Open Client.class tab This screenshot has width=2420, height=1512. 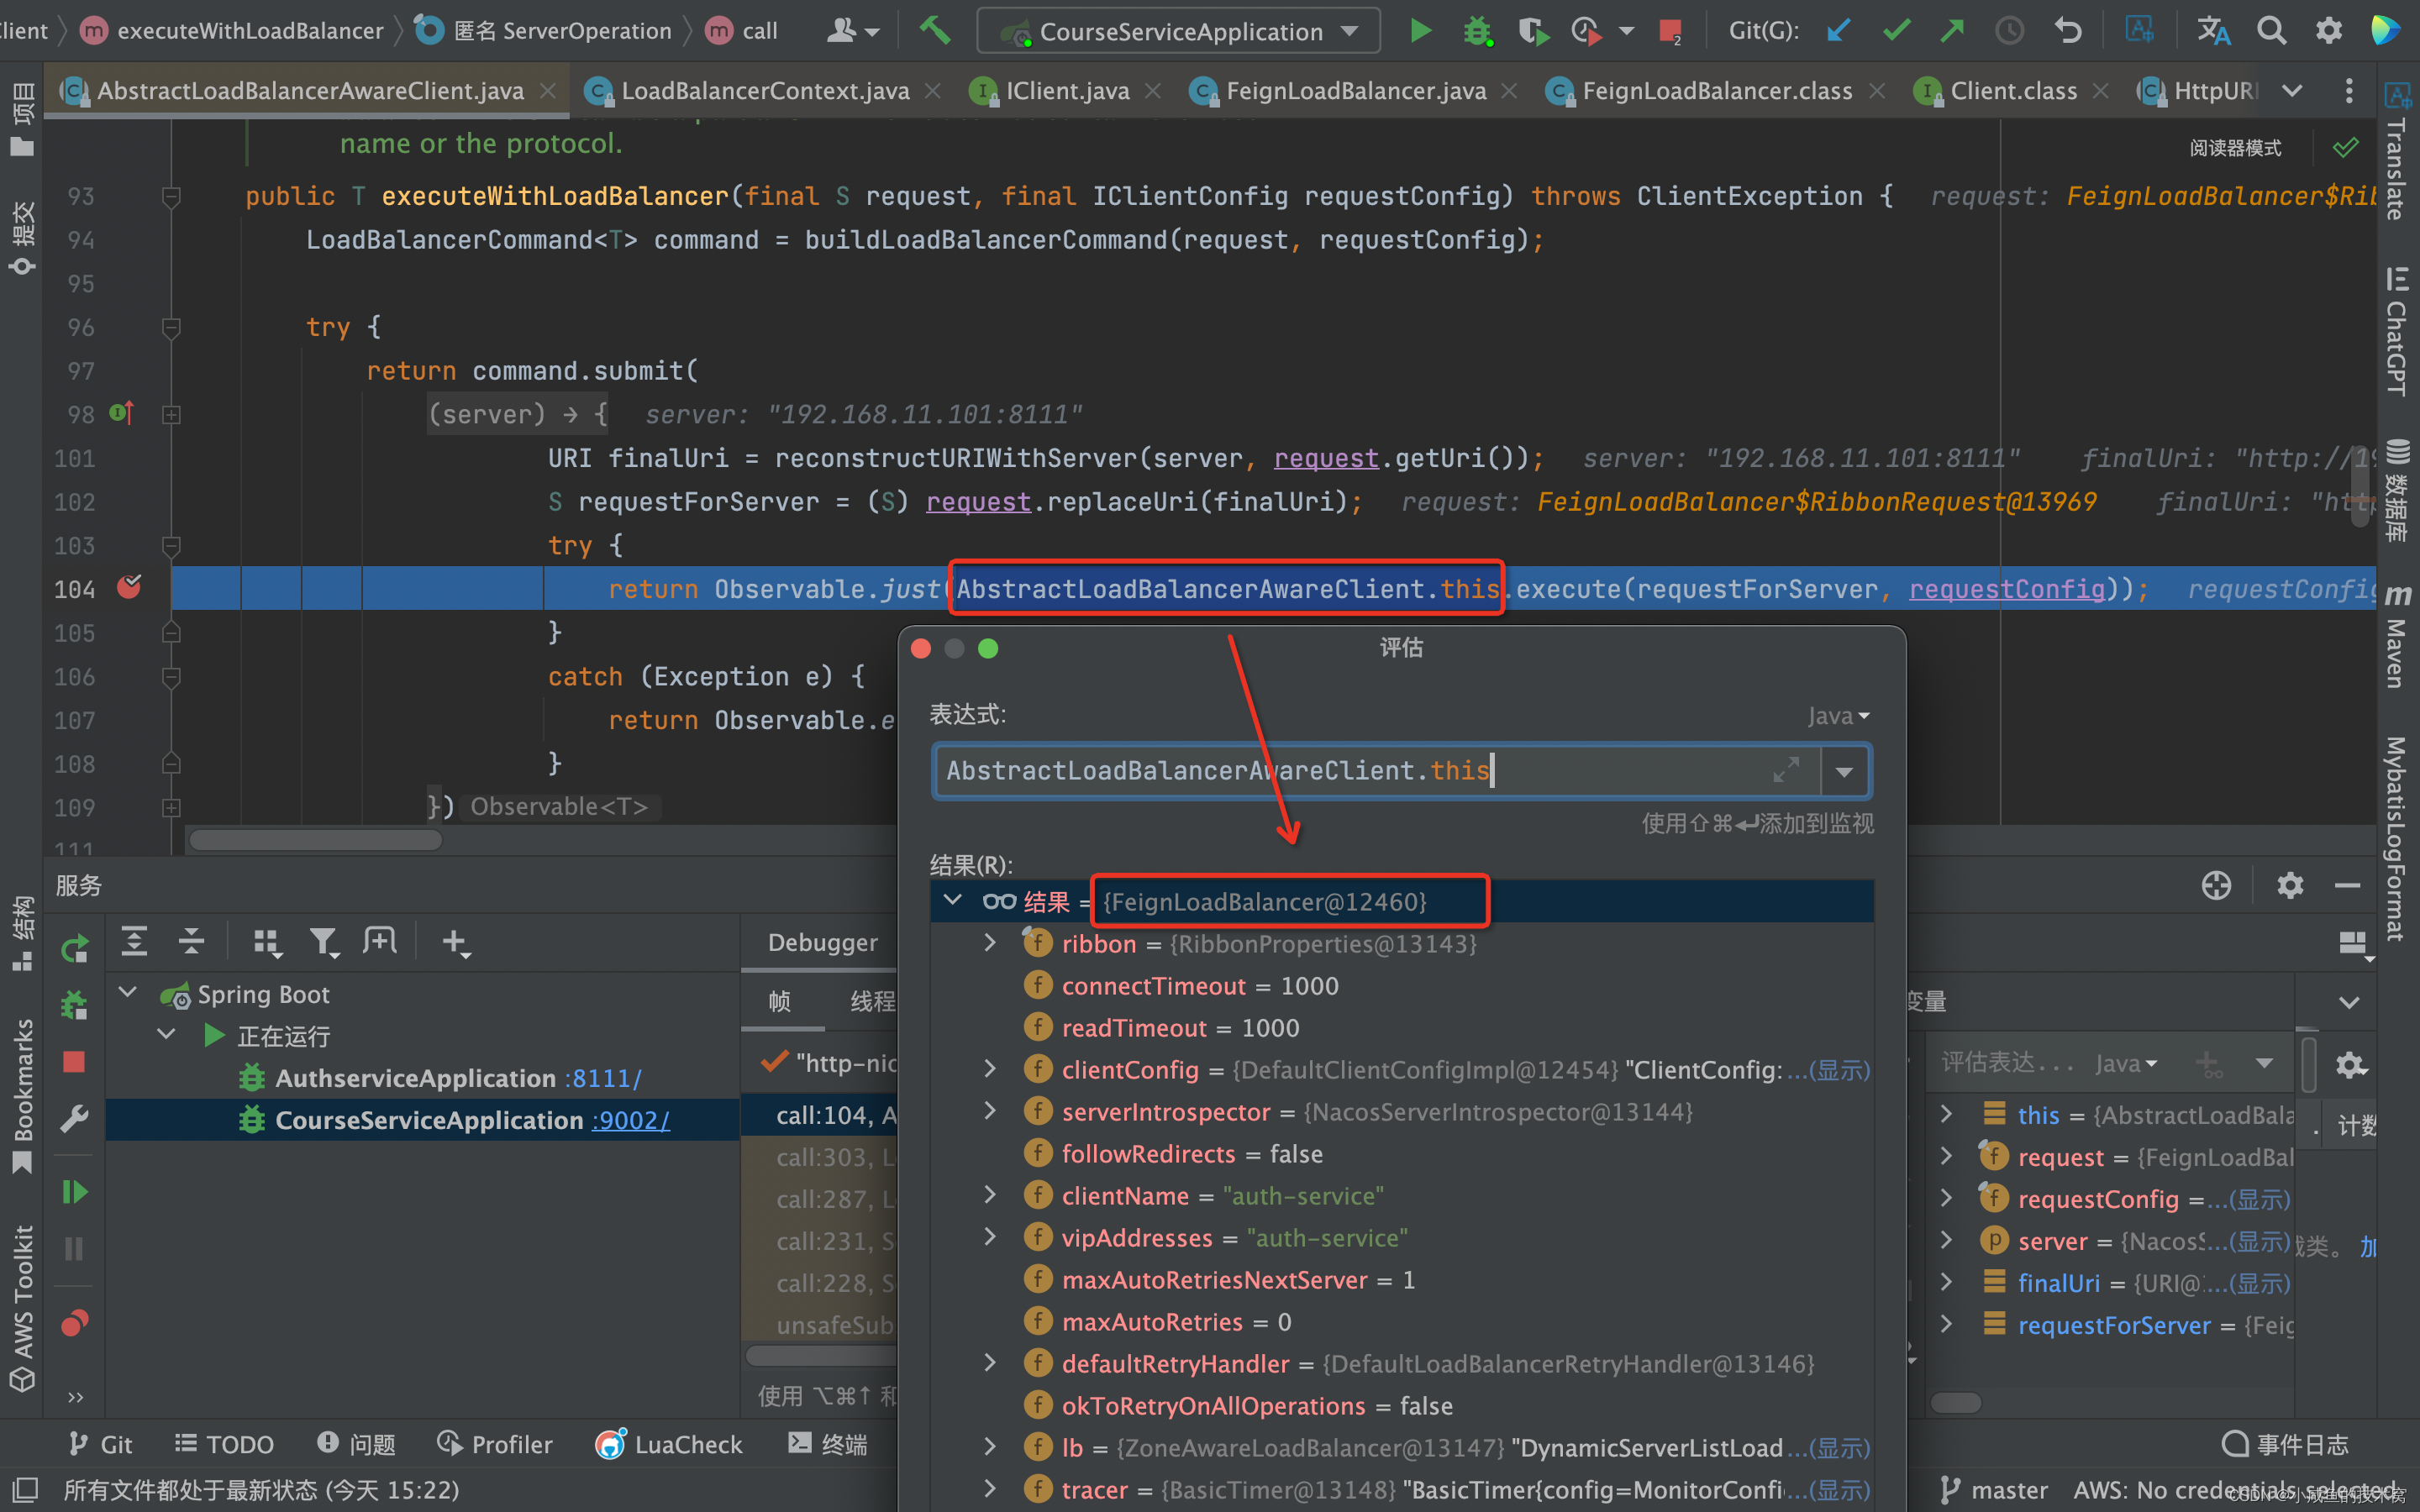[2013, 91]
